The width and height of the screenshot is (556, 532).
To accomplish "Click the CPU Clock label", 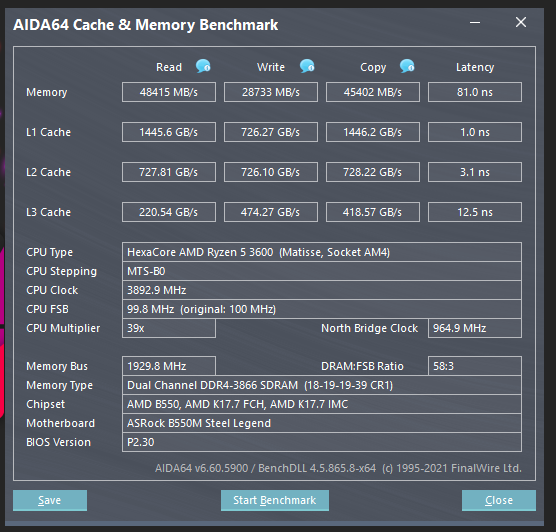I will click(52, 290).
